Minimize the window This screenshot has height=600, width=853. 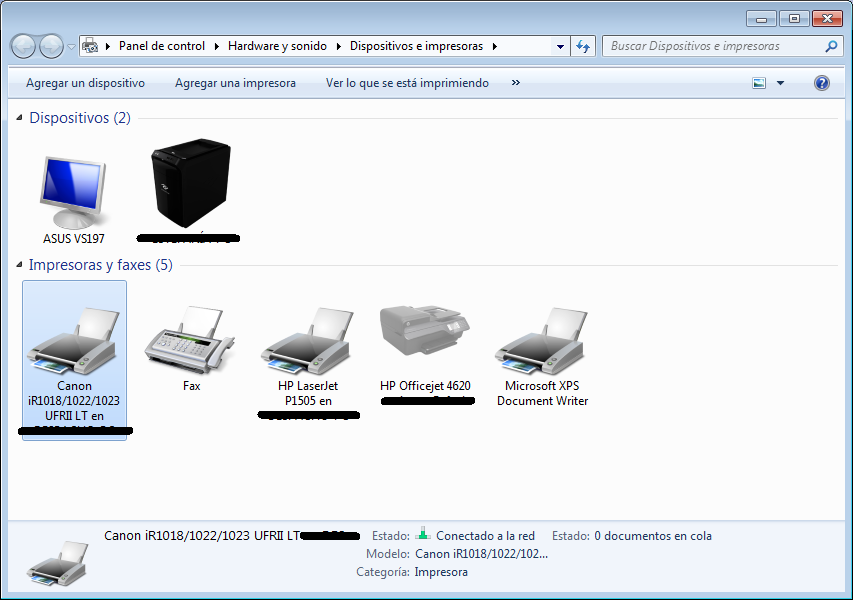(761, 19)
